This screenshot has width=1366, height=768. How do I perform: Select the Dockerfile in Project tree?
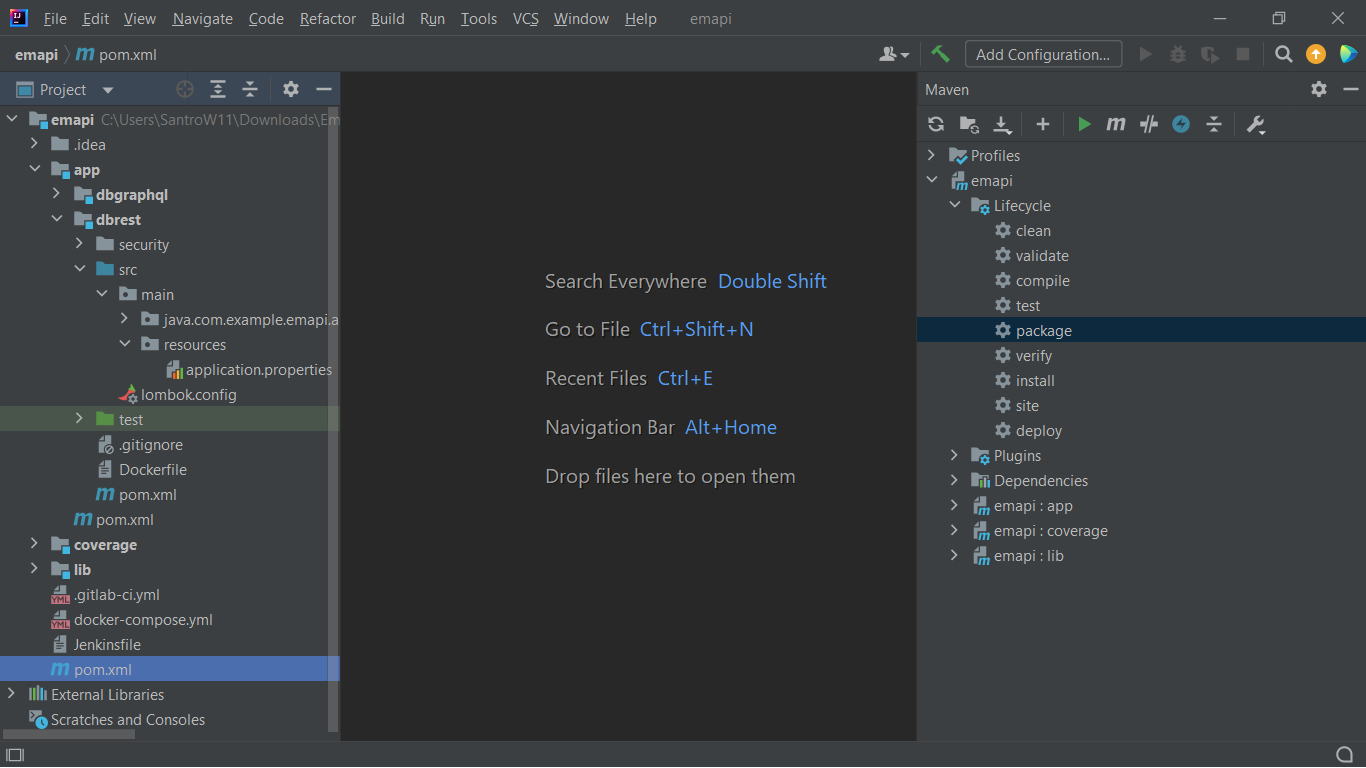(x=152, y=470)
